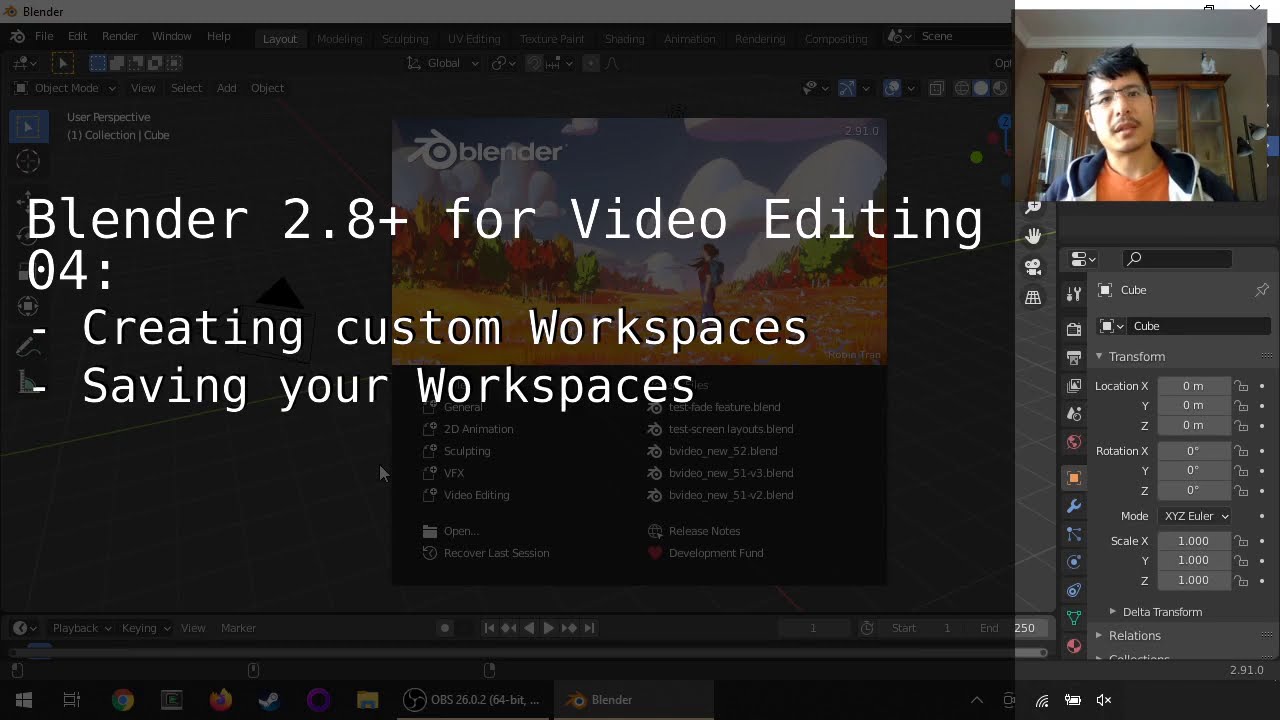Screen dimensions: 1280x720
Task: Click the Location X value field
Action: 1193,386
